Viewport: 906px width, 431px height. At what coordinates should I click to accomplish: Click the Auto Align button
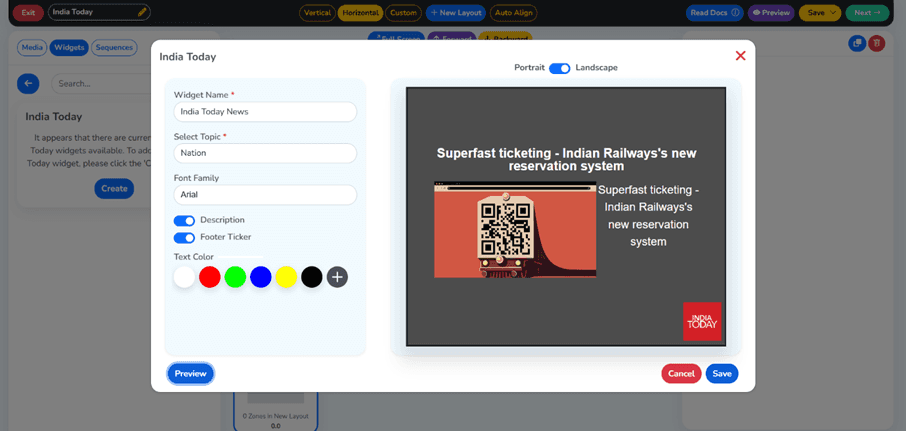point(514,13)
